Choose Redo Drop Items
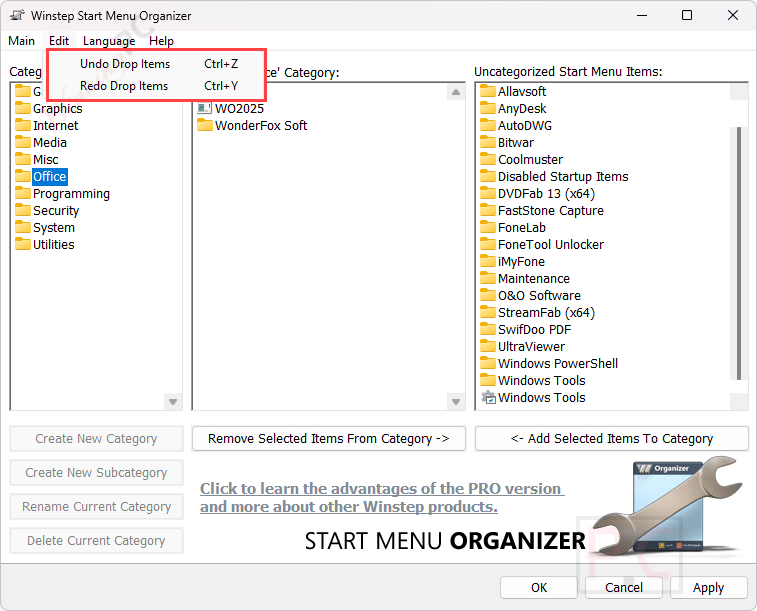This screenshot has height=611, width=757. tap(158, 86)
